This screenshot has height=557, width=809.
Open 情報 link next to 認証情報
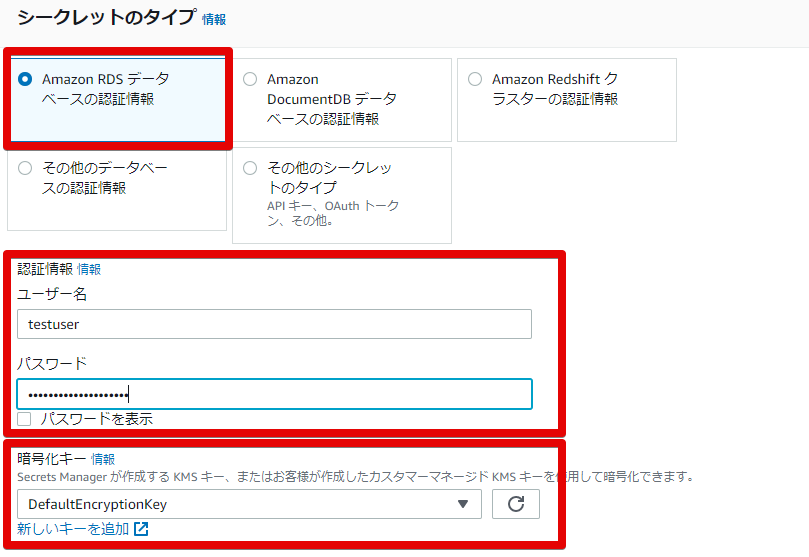point(89,269)
